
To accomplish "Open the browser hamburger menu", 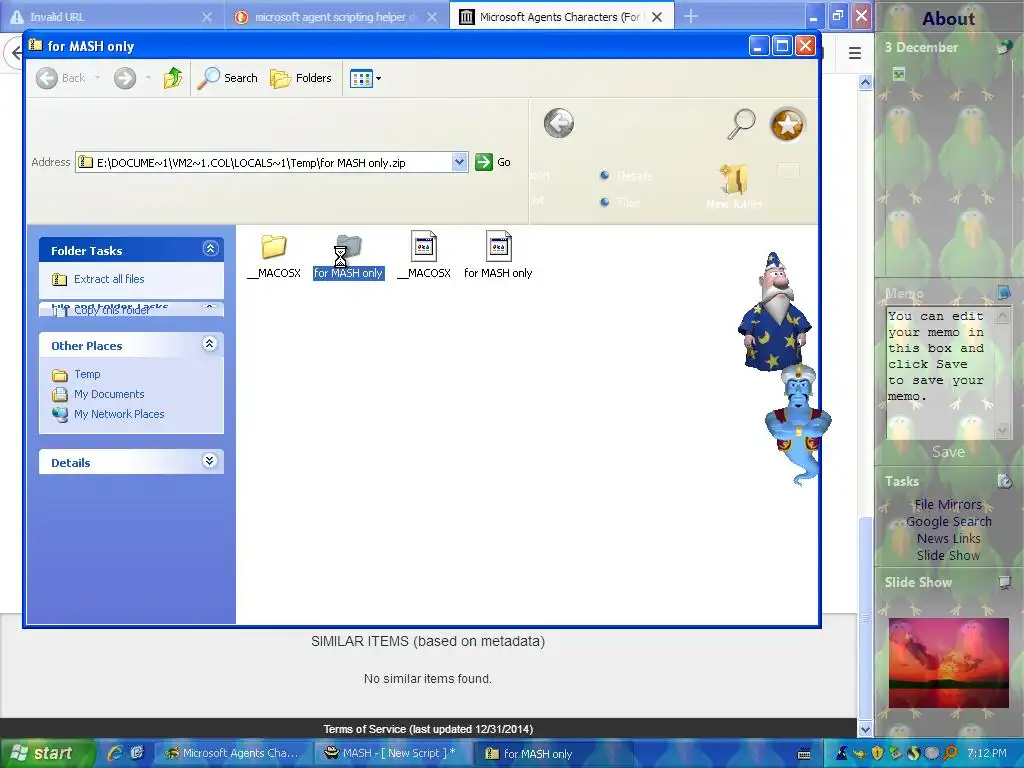I will pos(854,53).
